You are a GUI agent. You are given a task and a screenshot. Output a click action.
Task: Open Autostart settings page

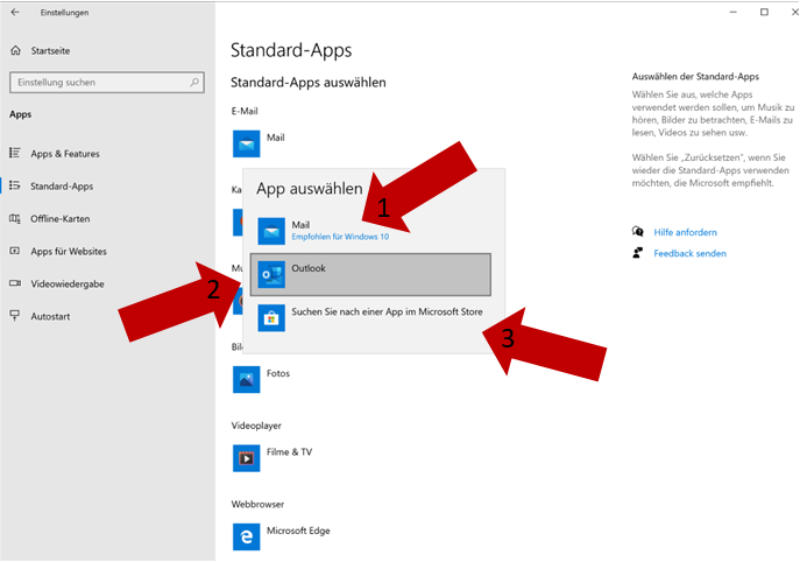50,317
